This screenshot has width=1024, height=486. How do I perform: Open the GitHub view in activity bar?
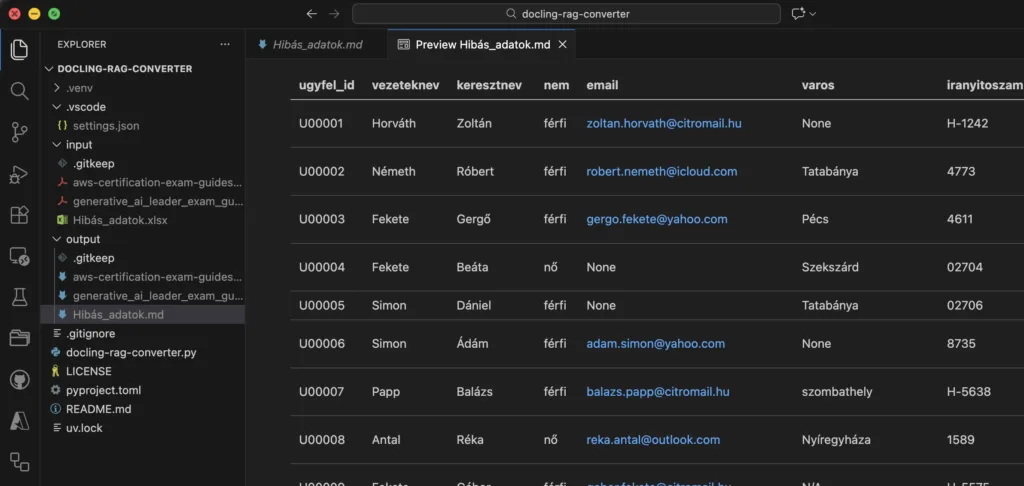click(19, 379)
